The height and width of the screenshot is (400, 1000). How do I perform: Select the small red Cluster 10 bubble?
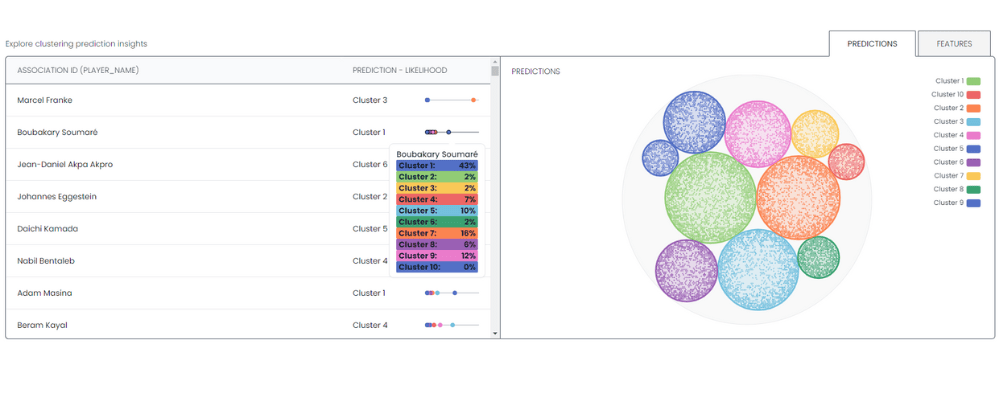(846, 162)
